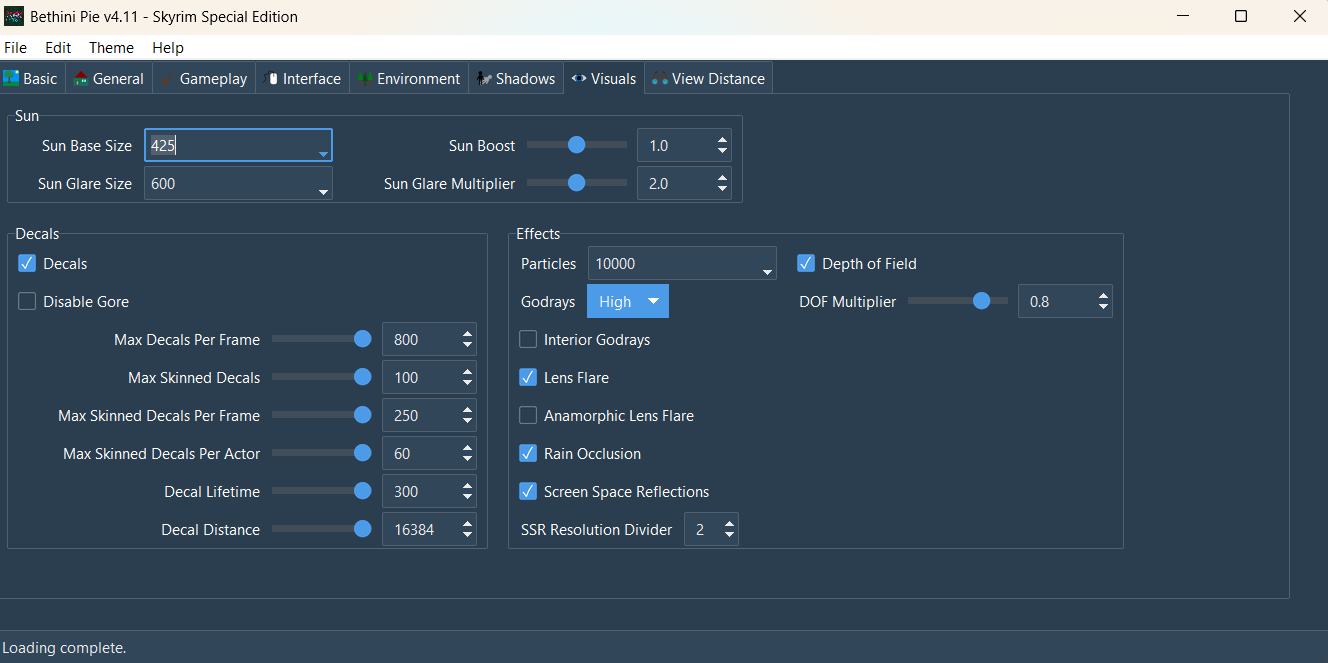
Task: Switch to the Gameplay tab
Action: tap(204, 79)
